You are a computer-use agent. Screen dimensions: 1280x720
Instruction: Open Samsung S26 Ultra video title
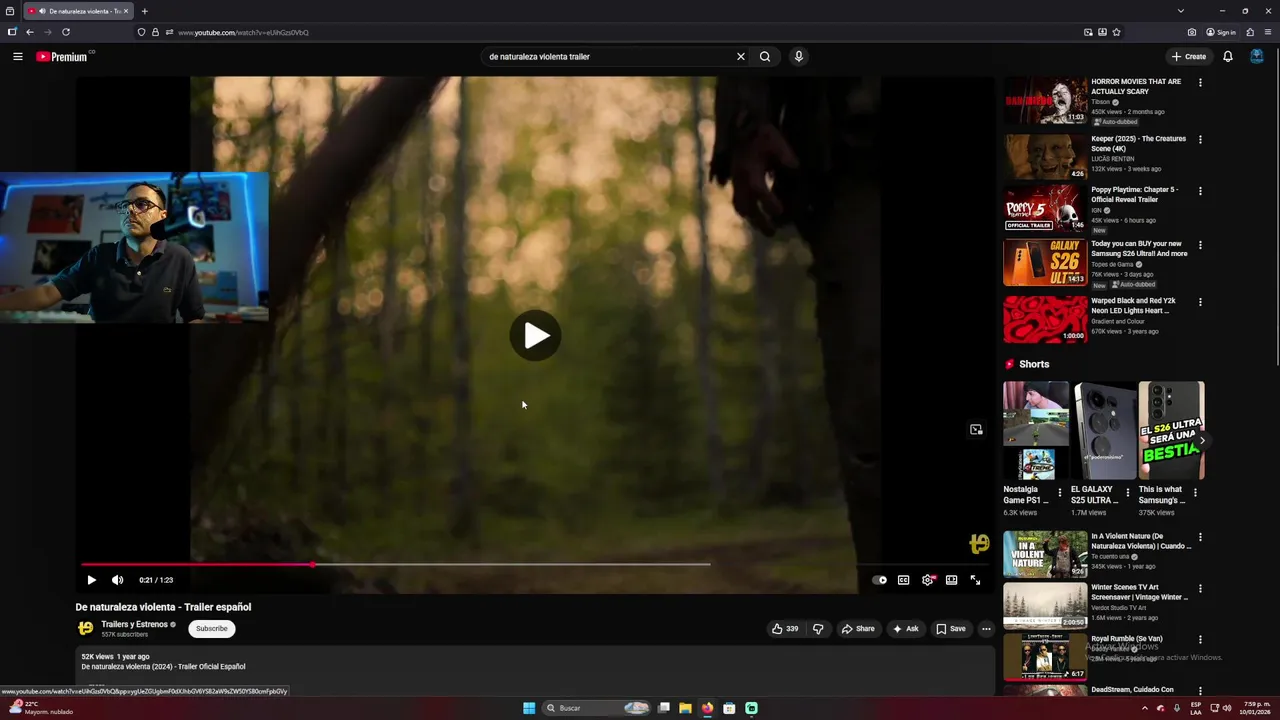pyautogui.click(x=1139, y=249)
